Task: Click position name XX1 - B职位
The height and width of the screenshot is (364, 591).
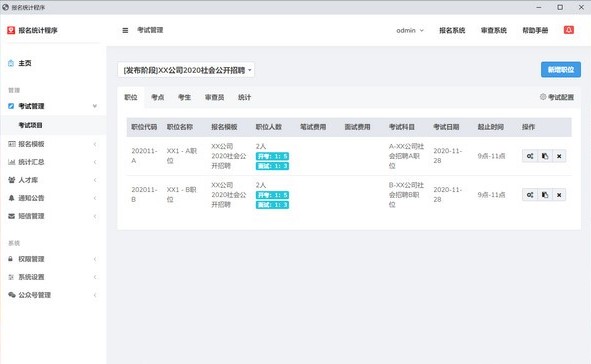Action: click(x=182, y=194)
